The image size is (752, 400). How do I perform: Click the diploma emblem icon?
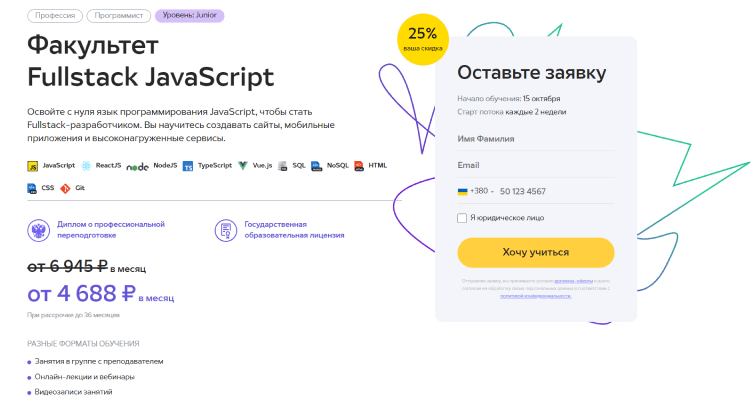[39, 230]
